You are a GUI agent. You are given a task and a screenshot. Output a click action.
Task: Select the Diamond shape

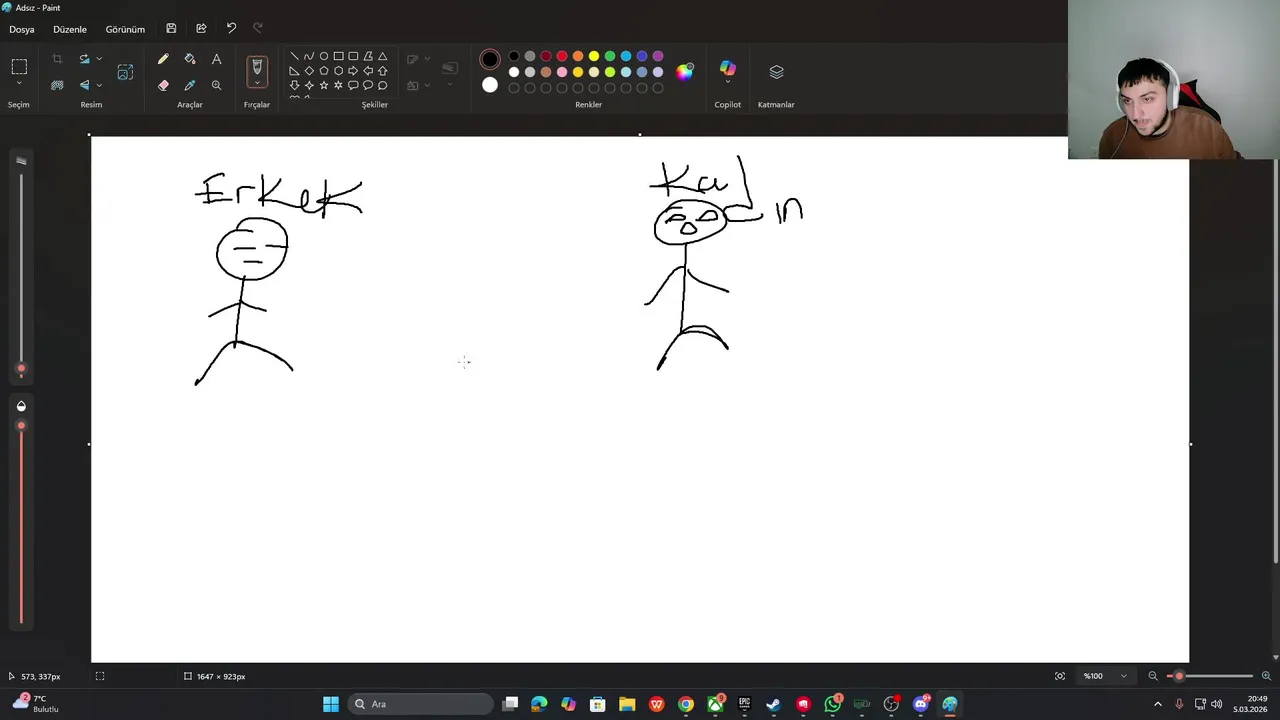tap(309, 71)
